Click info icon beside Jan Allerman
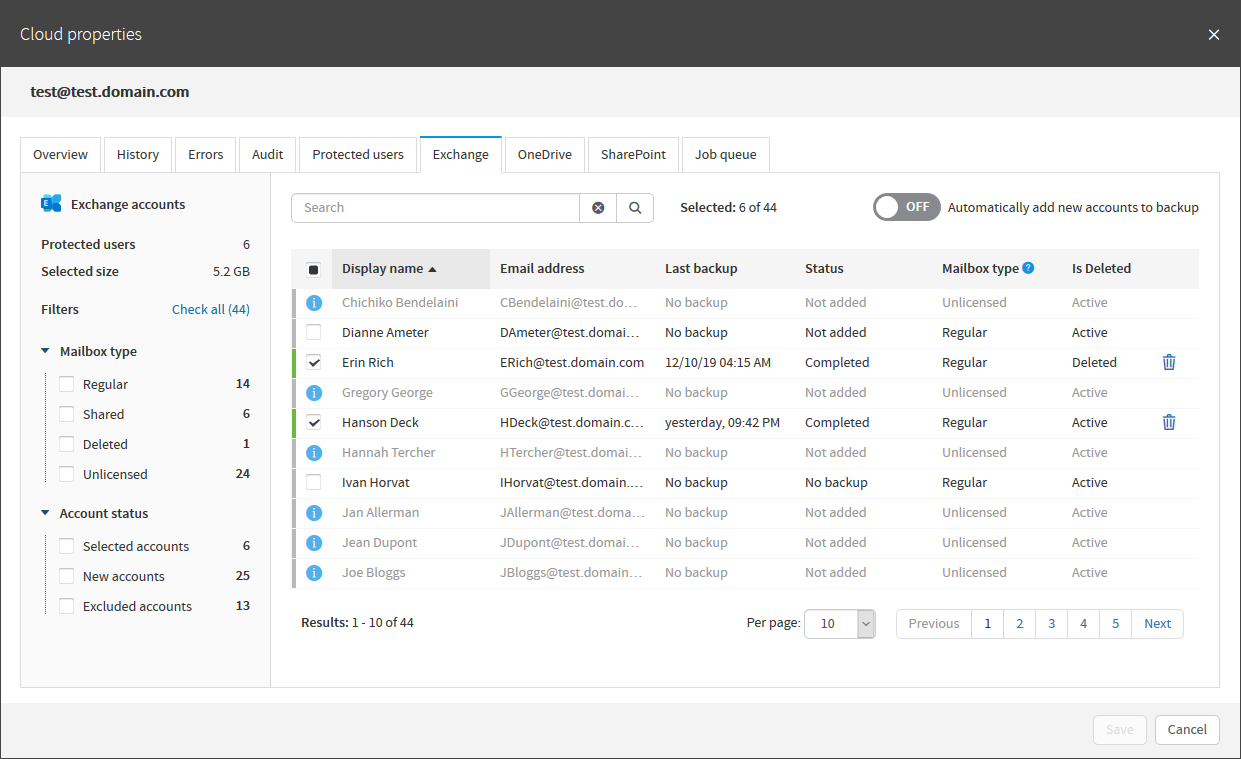This screenshot has height=759, width=1241. tap(314, 512)
